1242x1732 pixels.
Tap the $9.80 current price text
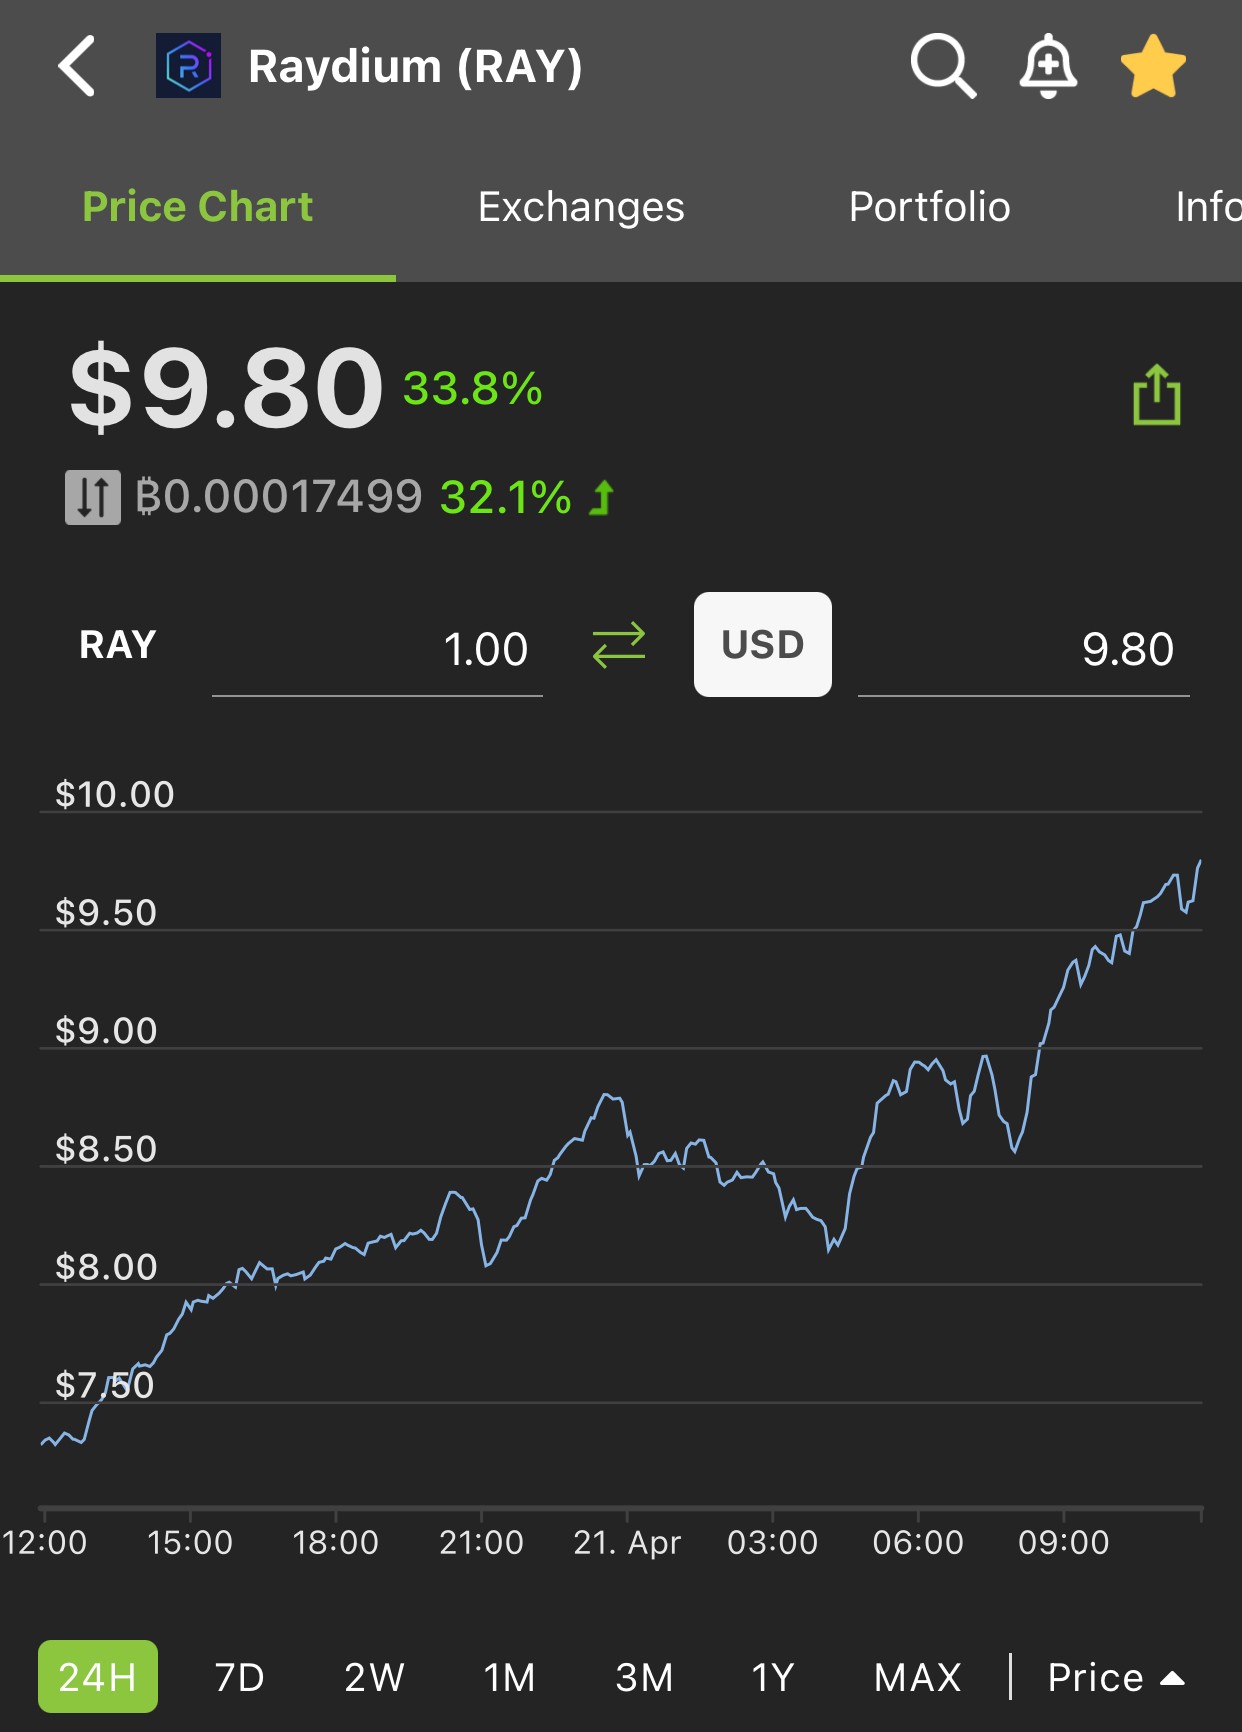tap(226, 388)
